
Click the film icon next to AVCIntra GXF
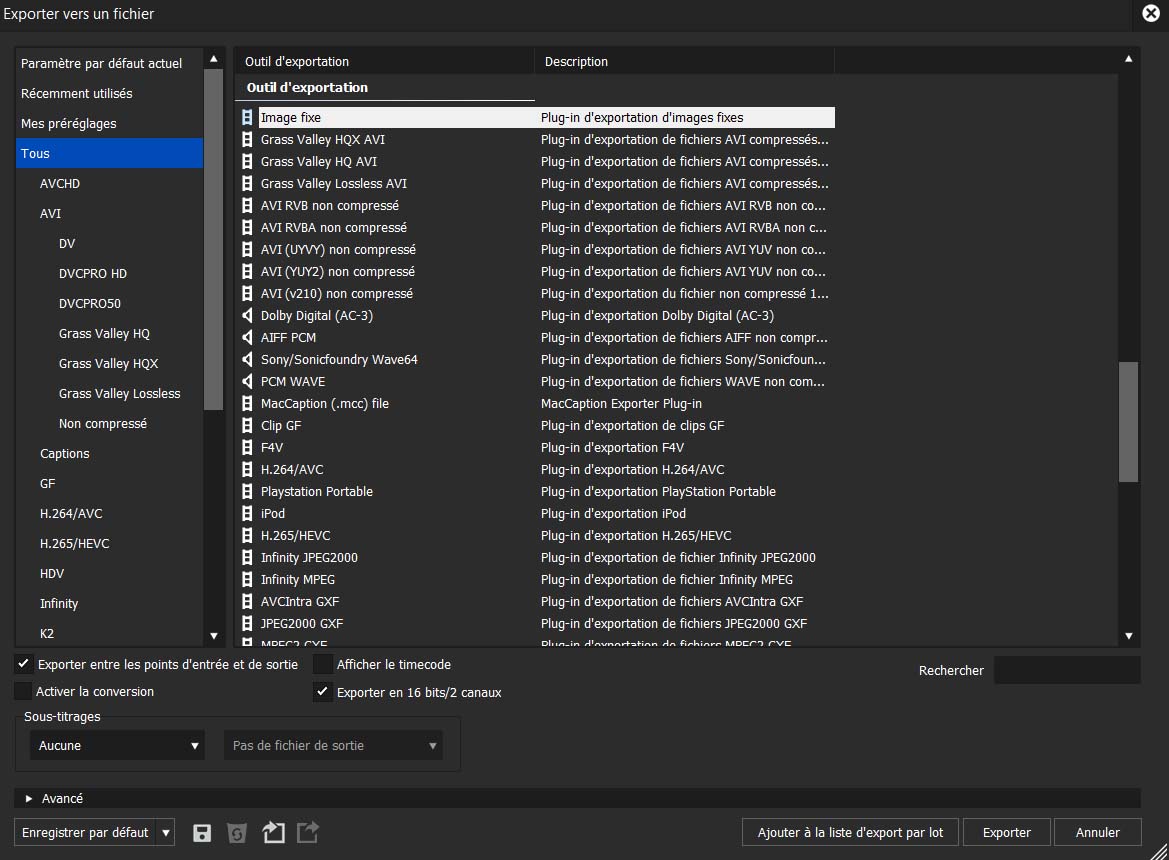[x=248, y=601]
